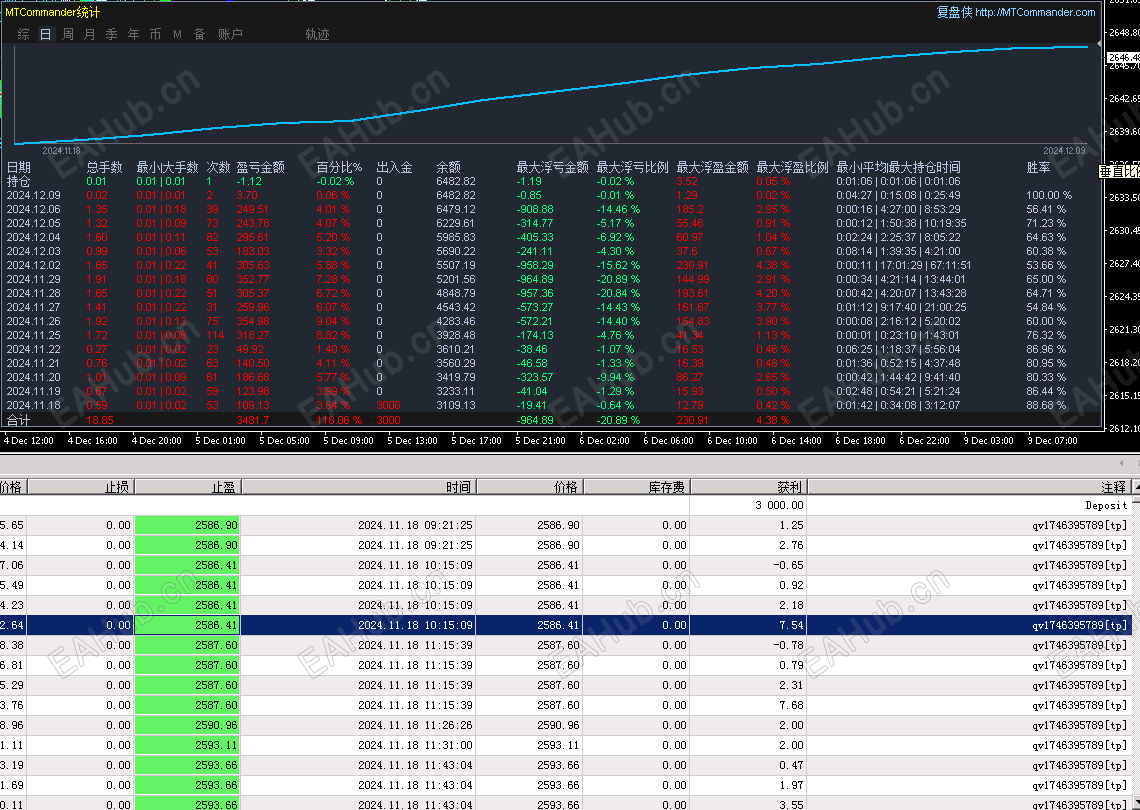1140x810 pixels.
Task: Select the 2024.11.25 statistics row
Action: tap(551, 335)
